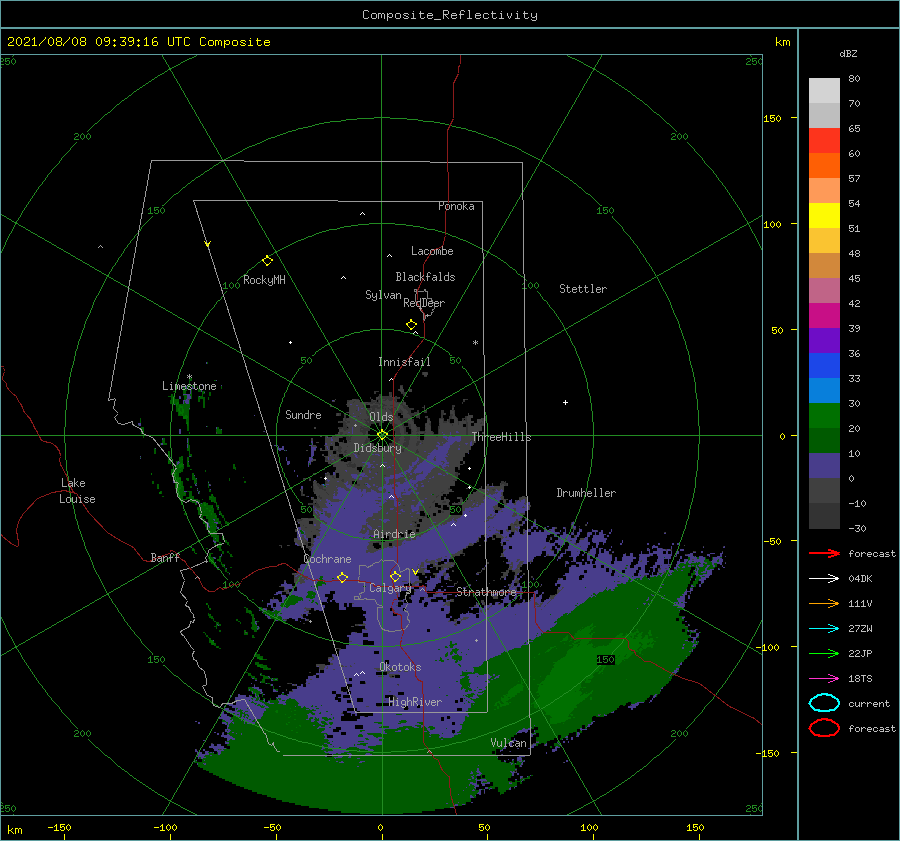Click the Drumheller label
900x841 pixels.
coord(586,493)
